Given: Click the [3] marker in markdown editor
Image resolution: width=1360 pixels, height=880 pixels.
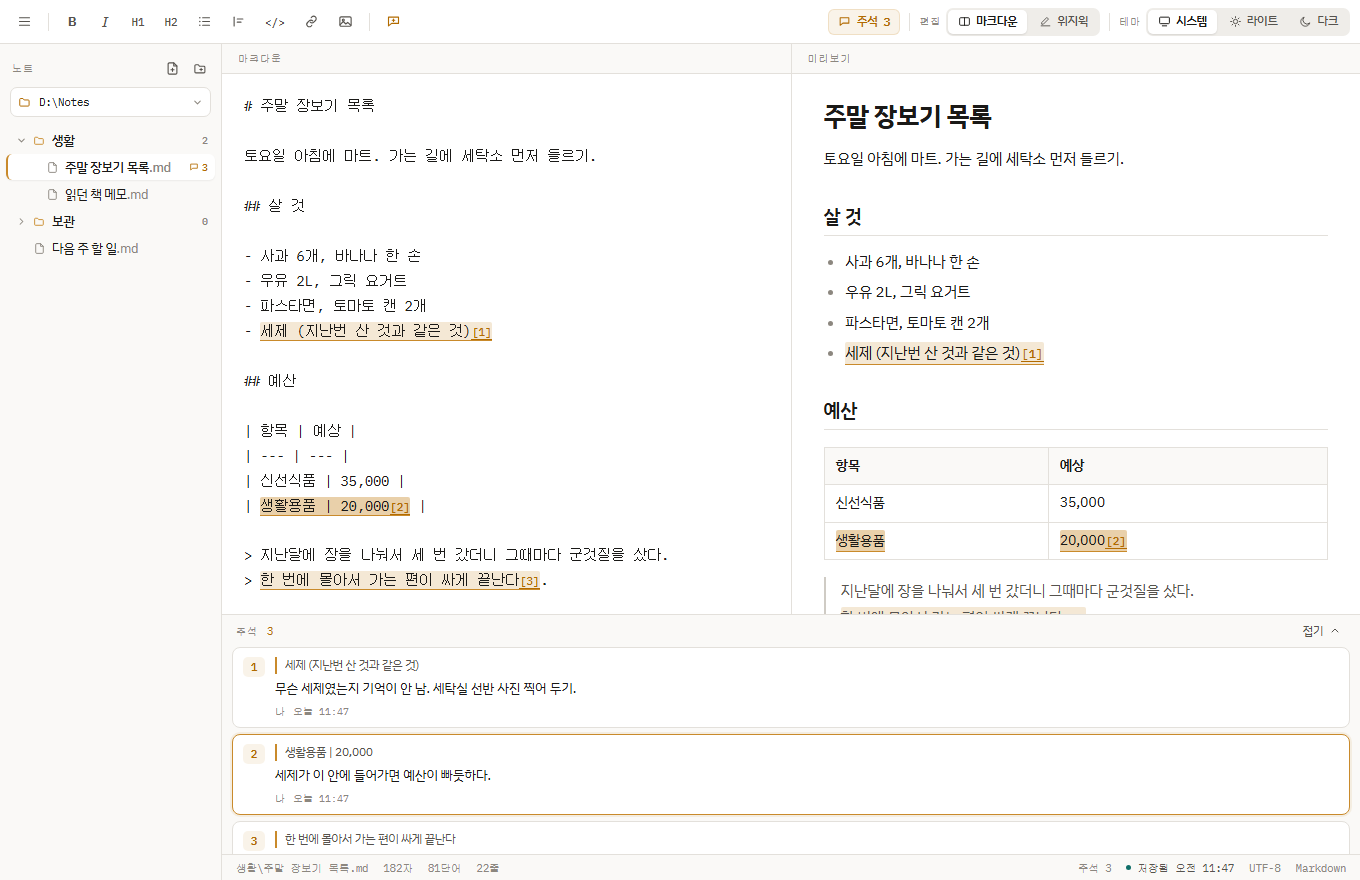Looking at the screenshot, I should 529,582.
